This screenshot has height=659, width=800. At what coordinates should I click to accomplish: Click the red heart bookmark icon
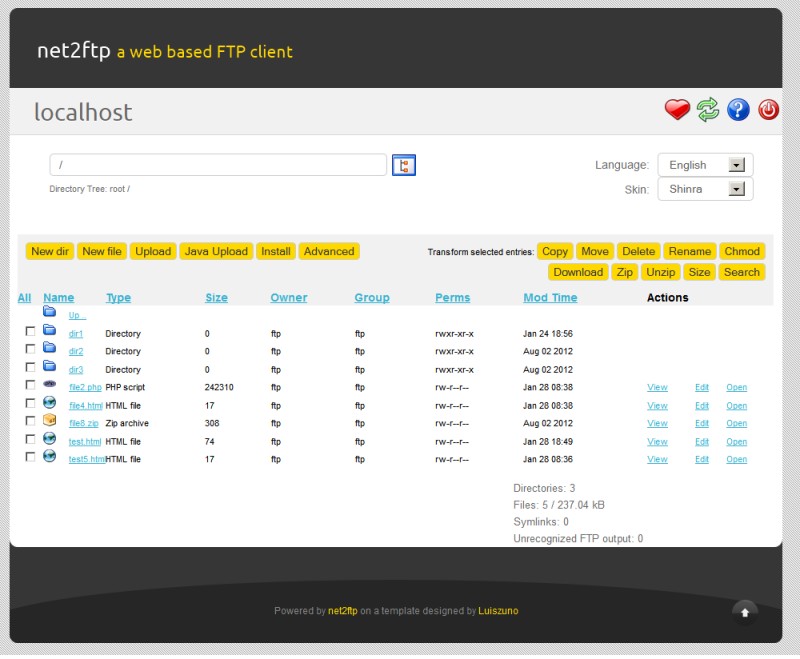click(x=677, y=110)
